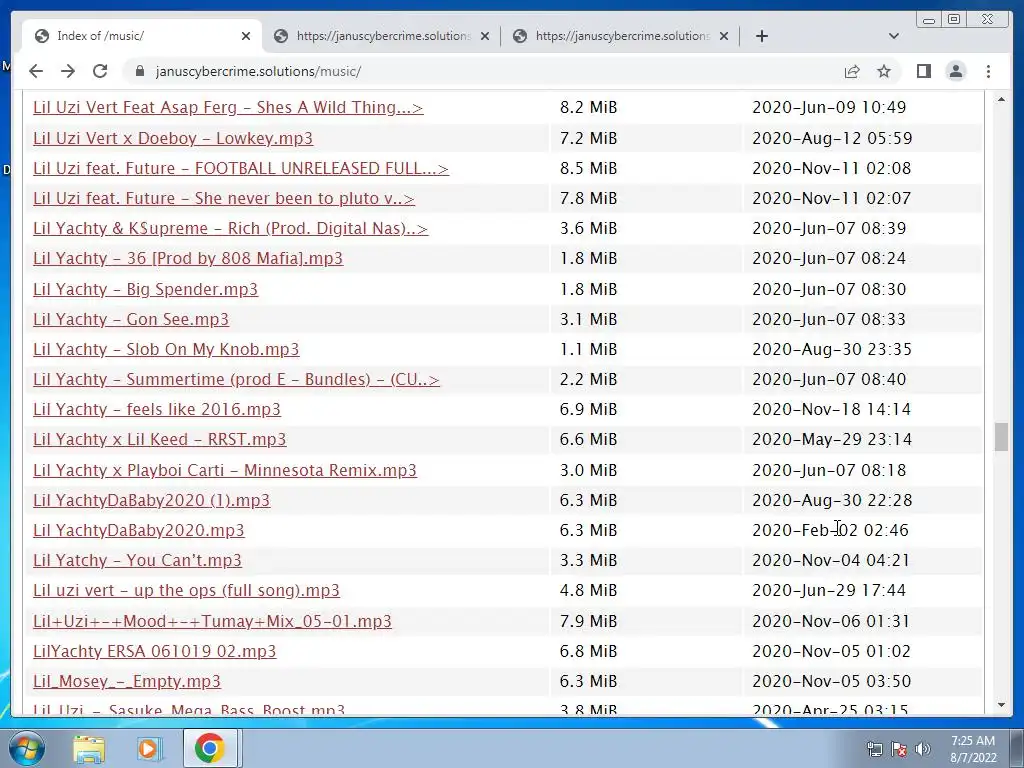Reload the music index page
This screenshot has height=768, width=1024.
pyautogui.click(x=100, y=71)
